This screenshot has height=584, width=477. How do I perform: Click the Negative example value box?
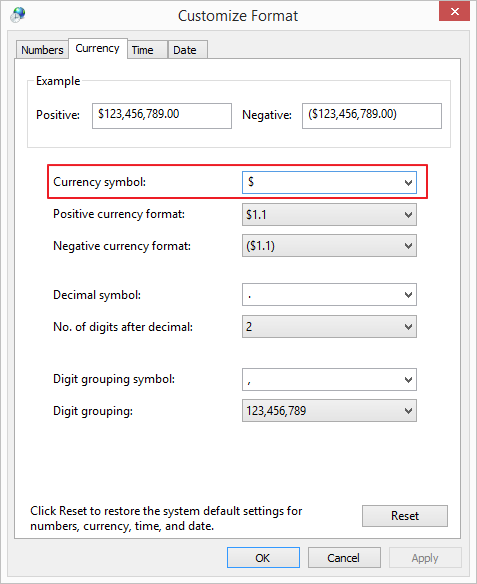(x=372, y=116)
